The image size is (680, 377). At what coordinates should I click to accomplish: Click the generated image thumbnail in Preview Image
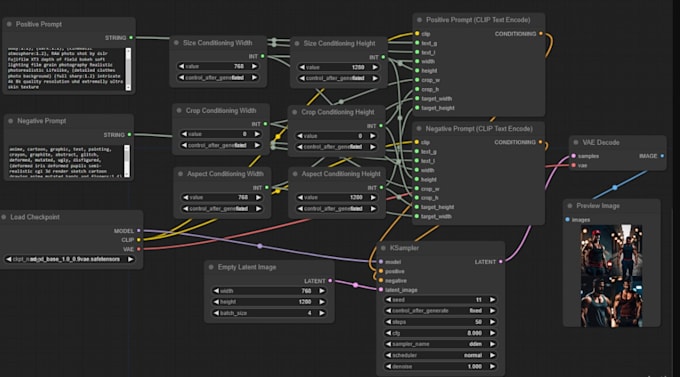(x=611, y=275)
